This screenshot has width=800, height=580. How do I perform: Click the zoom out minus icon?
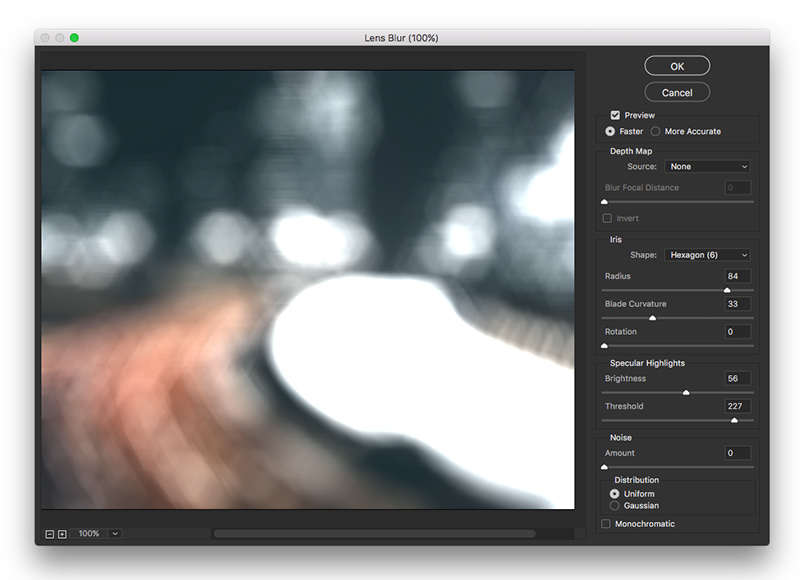(50, 534)
